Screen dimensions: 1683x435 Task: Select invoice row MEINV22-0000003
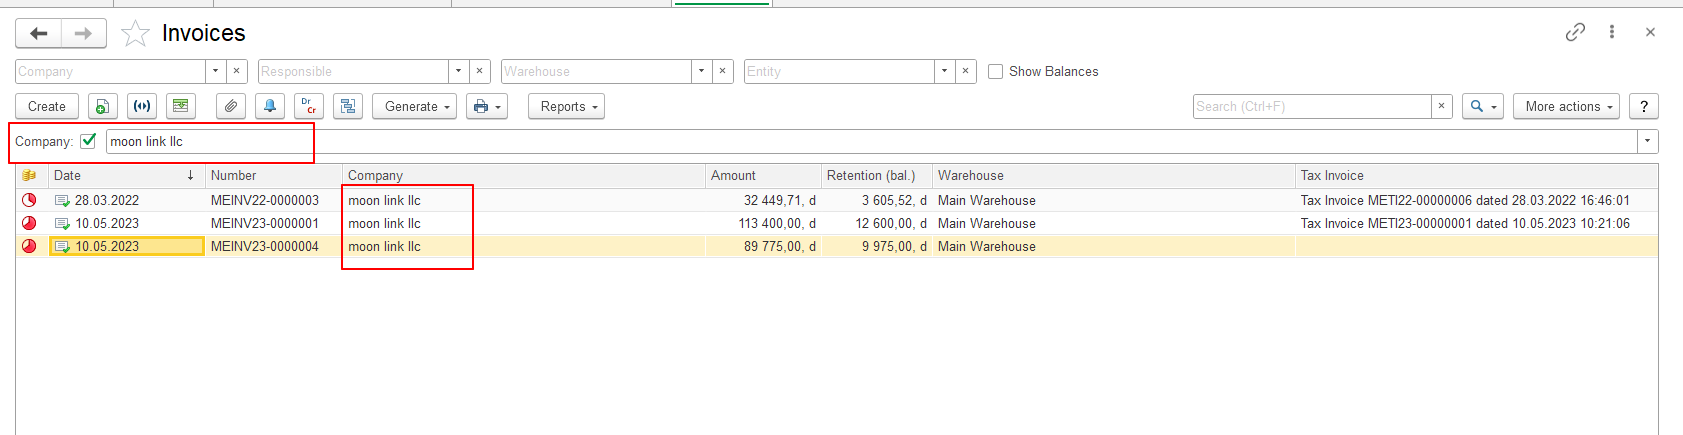pos(837,200)
